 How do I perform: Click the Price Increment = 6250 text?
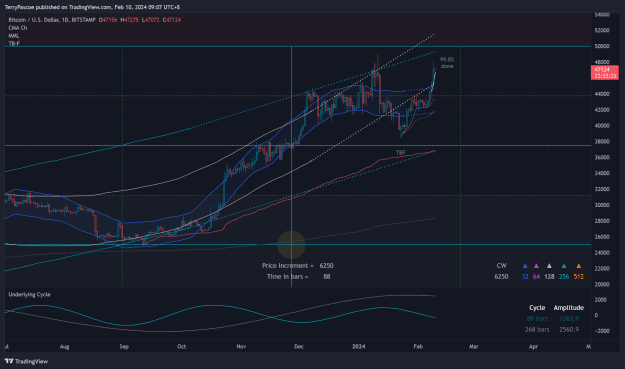pos(297,266)
